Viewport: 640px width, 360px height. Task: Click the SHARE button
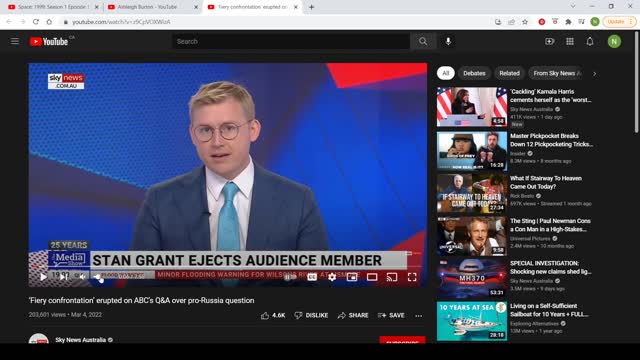353,315
